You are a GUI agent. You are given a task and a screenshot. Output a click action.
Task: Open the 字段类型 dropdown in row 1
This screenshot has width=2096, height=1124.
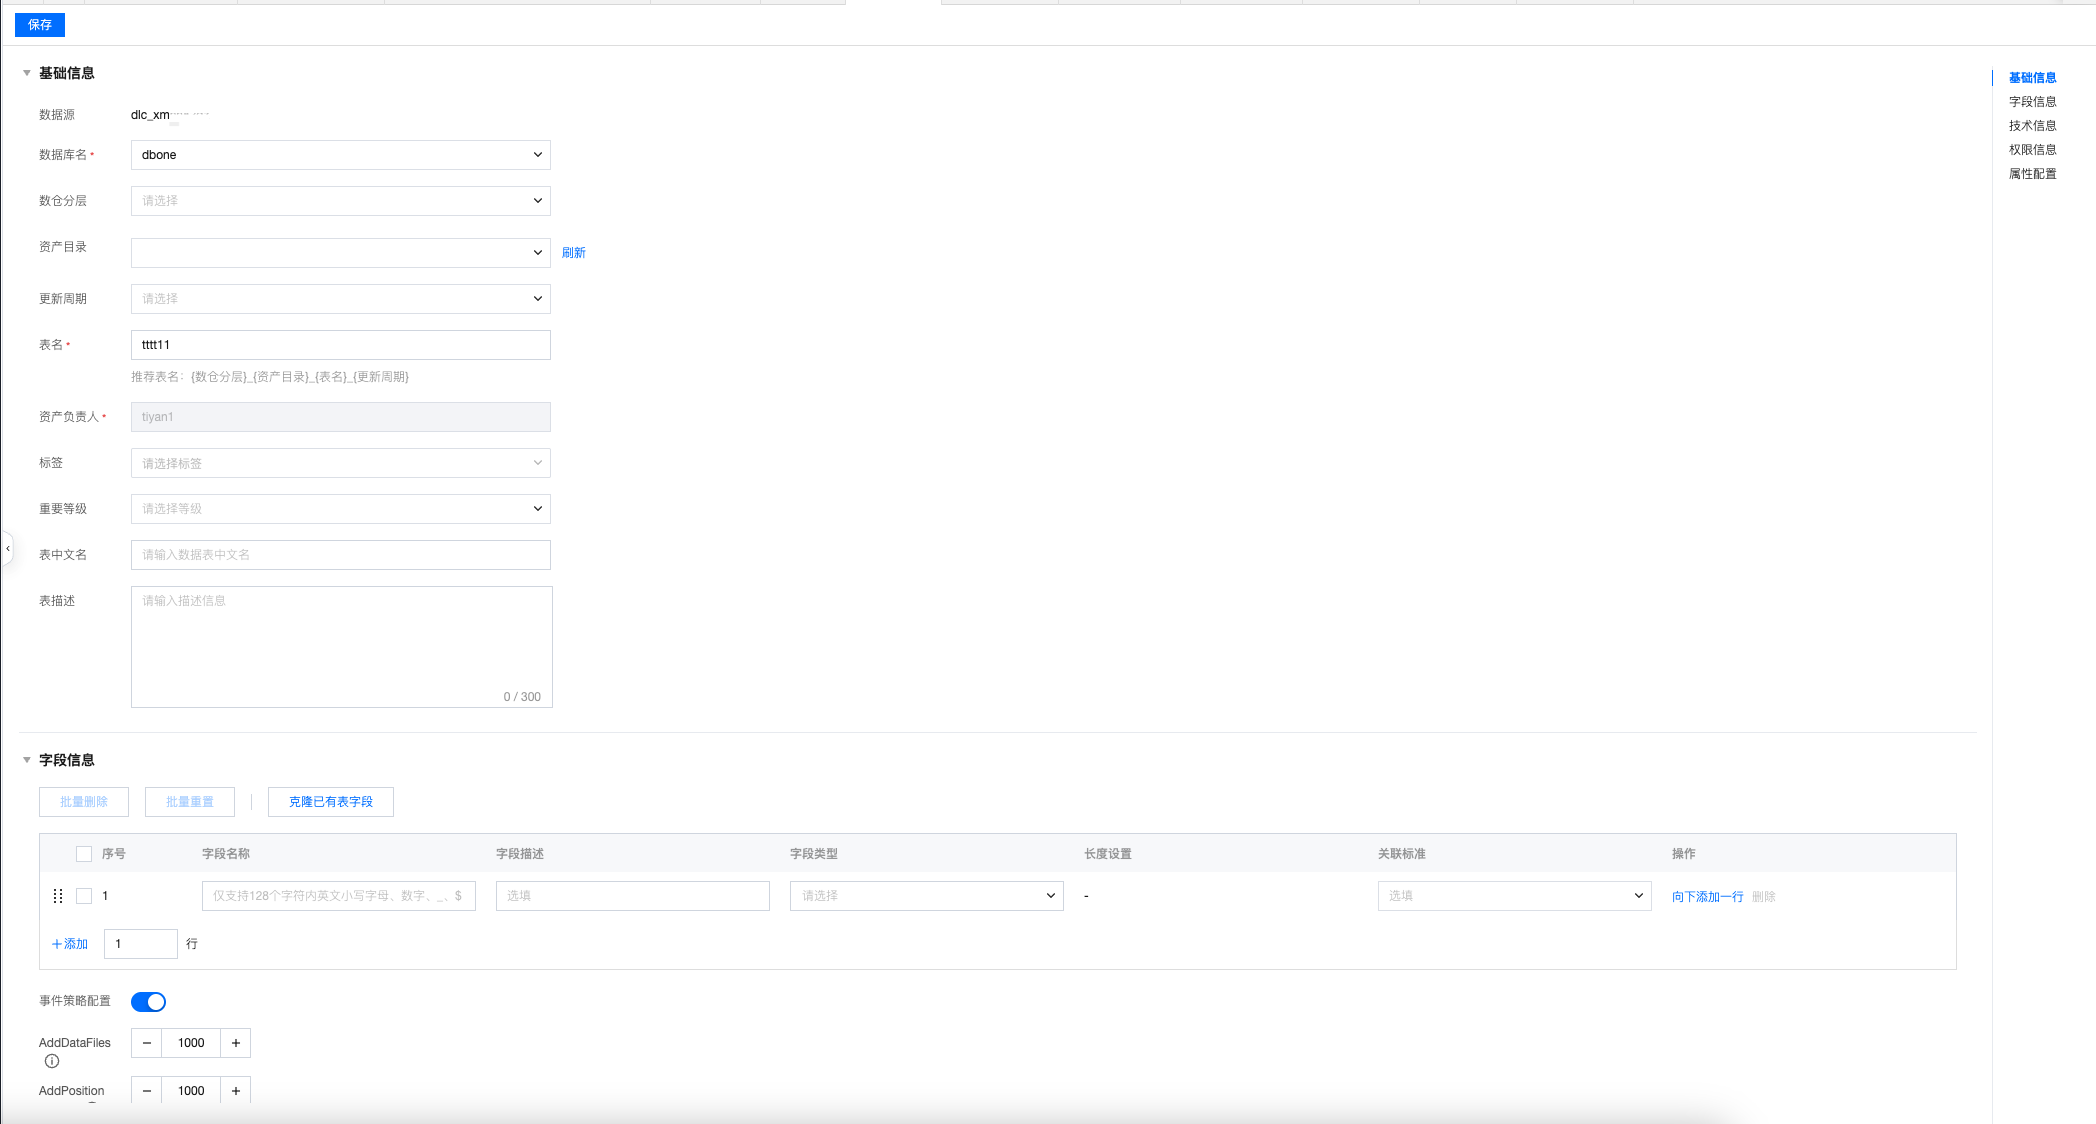click(x=926, y=896)
